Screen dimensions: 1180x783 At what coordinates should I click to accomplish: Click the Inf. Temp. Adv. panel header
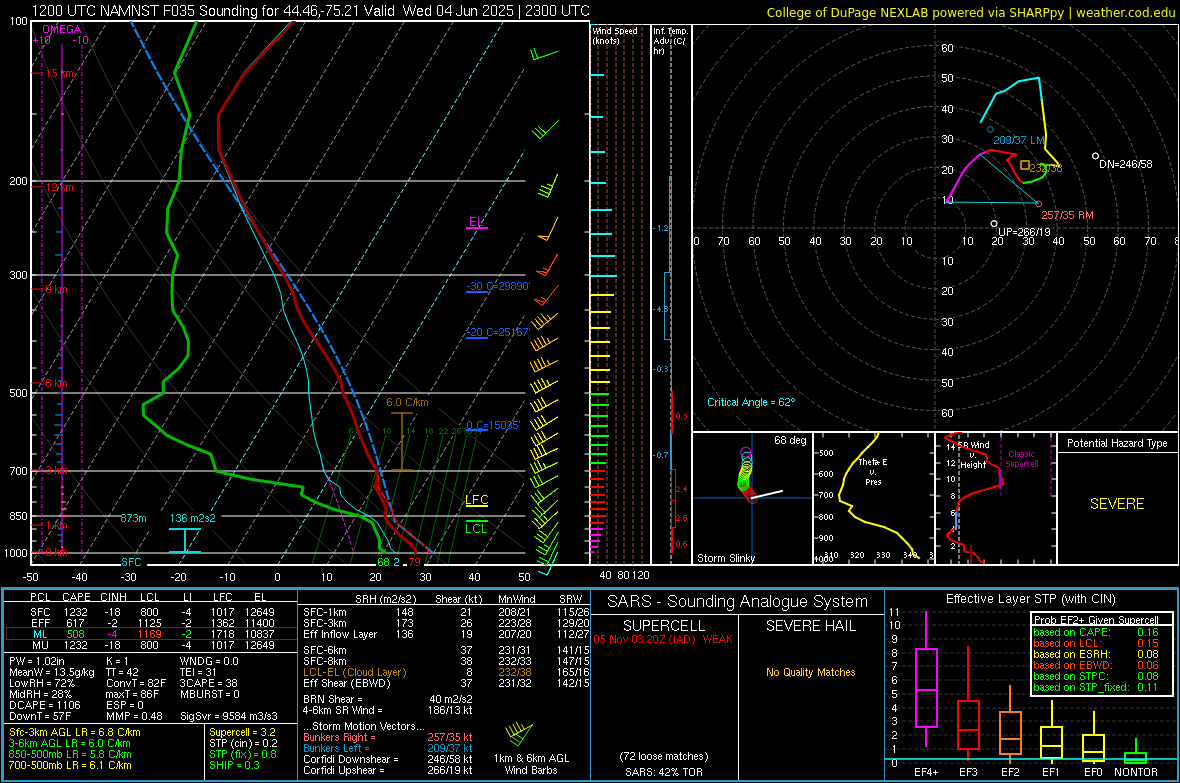[x=670, y=41]
